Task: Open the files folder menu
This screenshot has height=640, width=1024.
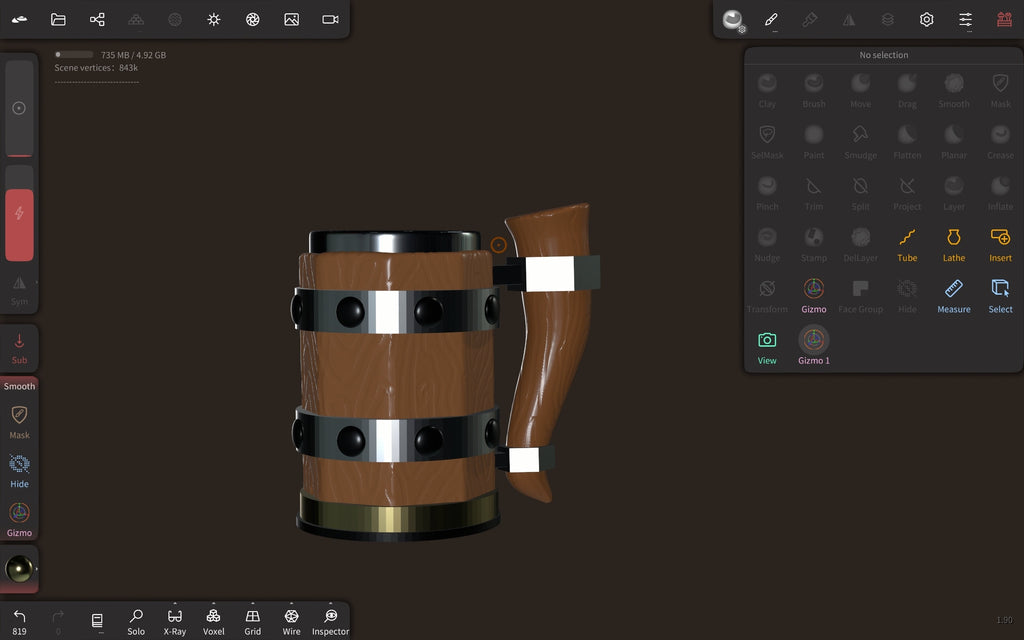Action: 58,20
